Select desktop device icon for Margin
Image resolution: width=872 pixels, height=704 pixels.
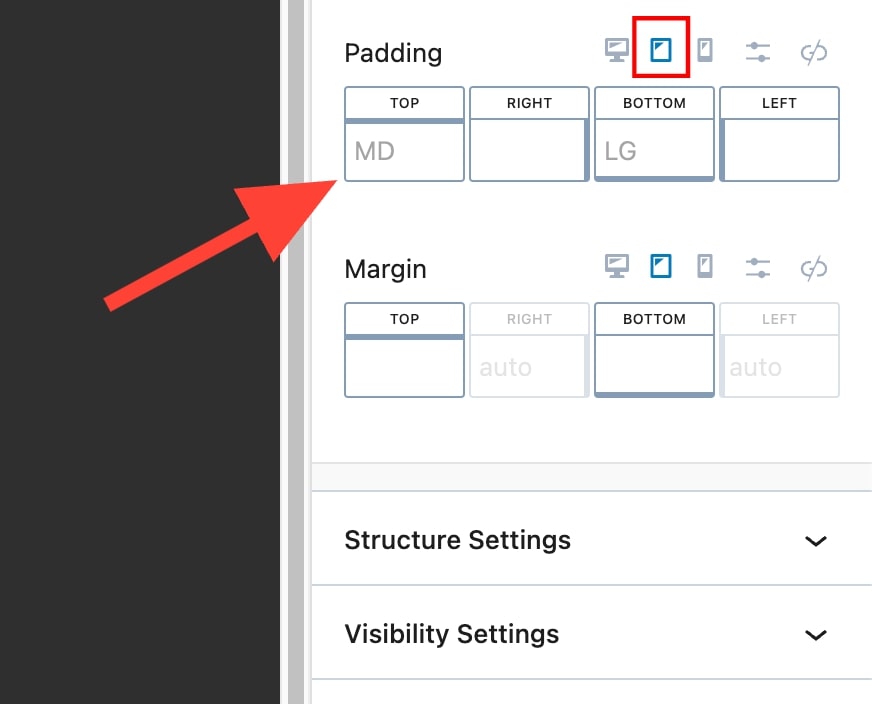tap(617, 267)
